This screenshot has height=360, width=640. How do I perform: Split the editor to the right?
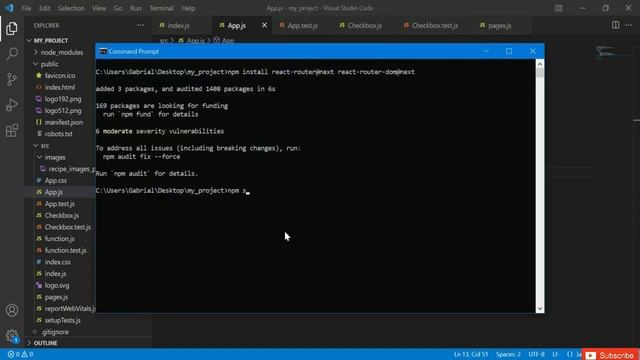pyautogui.click(x=616, y=25)
